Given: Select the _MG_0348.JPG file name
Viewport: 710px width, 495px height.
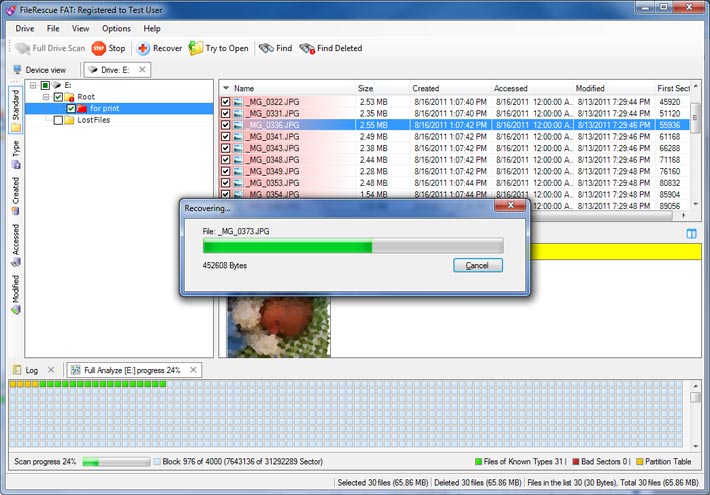Looking at the screenshot, I should coord(273,160).
